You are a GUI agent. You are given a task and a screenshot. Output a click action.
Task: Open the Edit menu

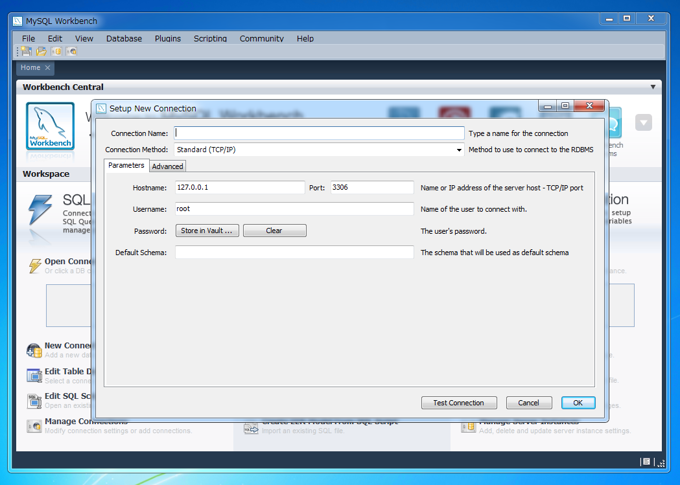point(55,39)
